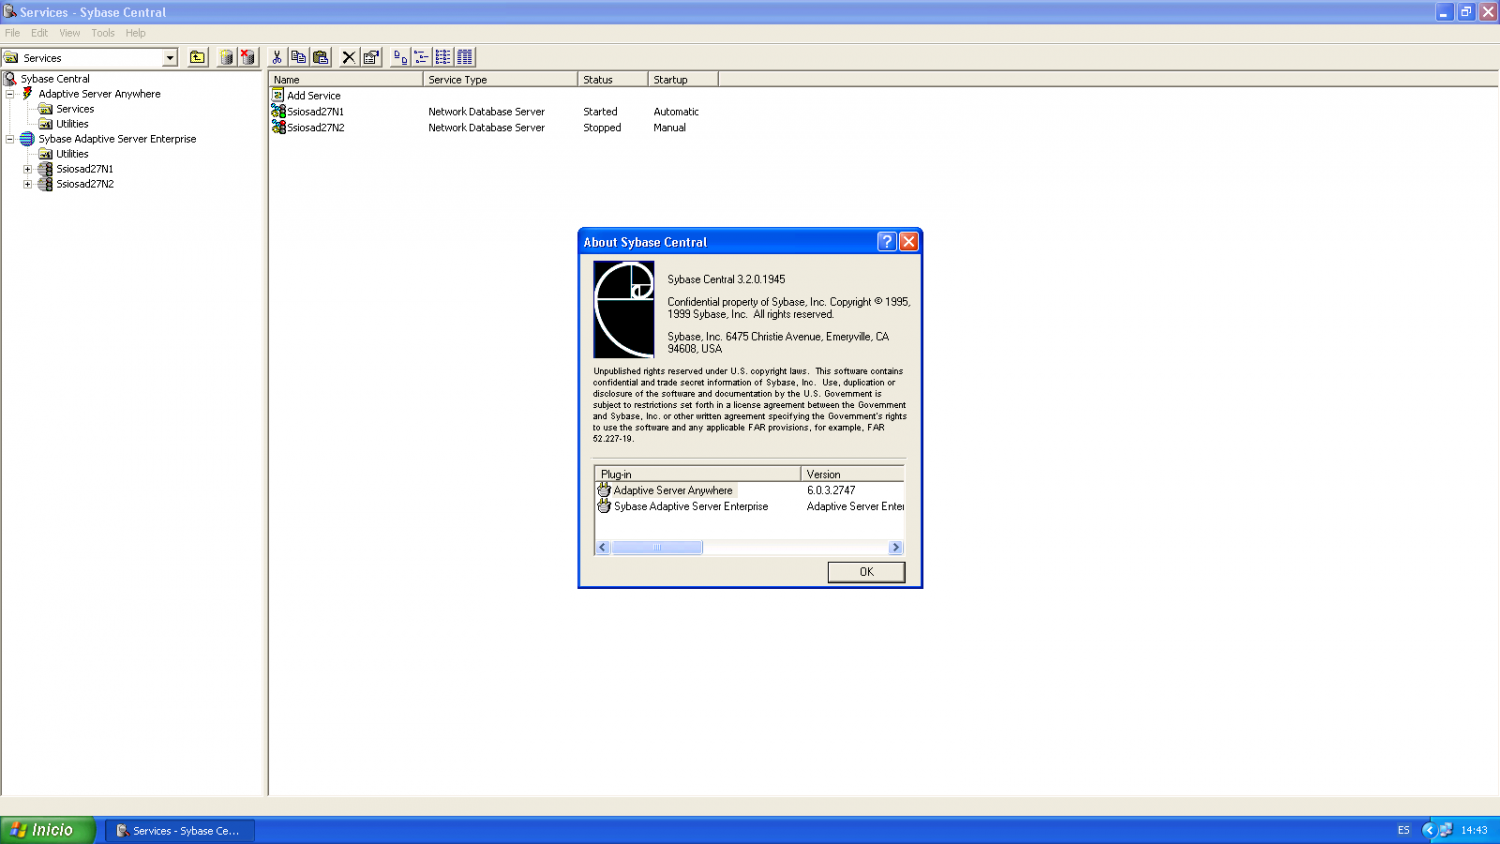Viewport: 1500px width, 844px height.
Task: Click the plug-in list horizontal scrollbar thumb
Action: coord(657,547)
